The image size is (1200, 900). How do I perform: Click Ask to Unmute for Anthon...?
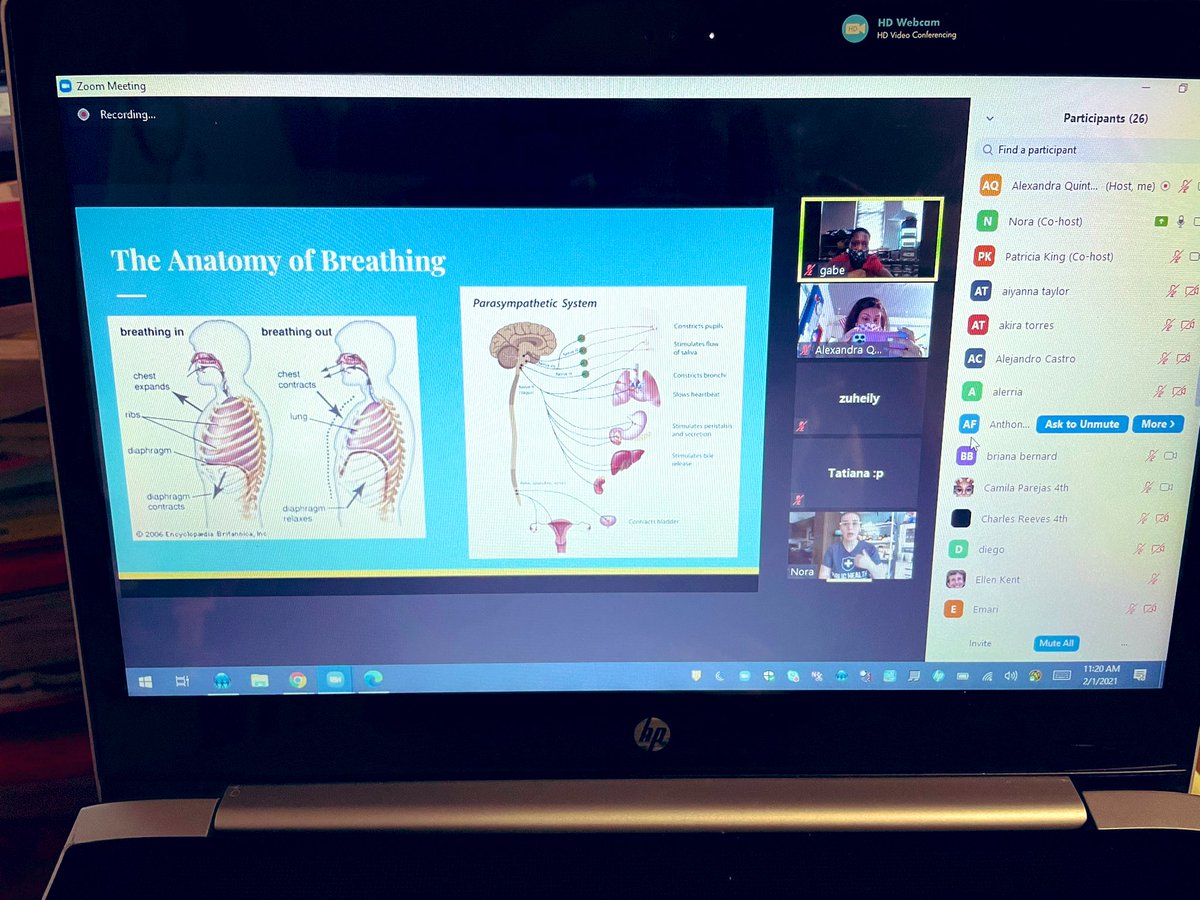1082,424
